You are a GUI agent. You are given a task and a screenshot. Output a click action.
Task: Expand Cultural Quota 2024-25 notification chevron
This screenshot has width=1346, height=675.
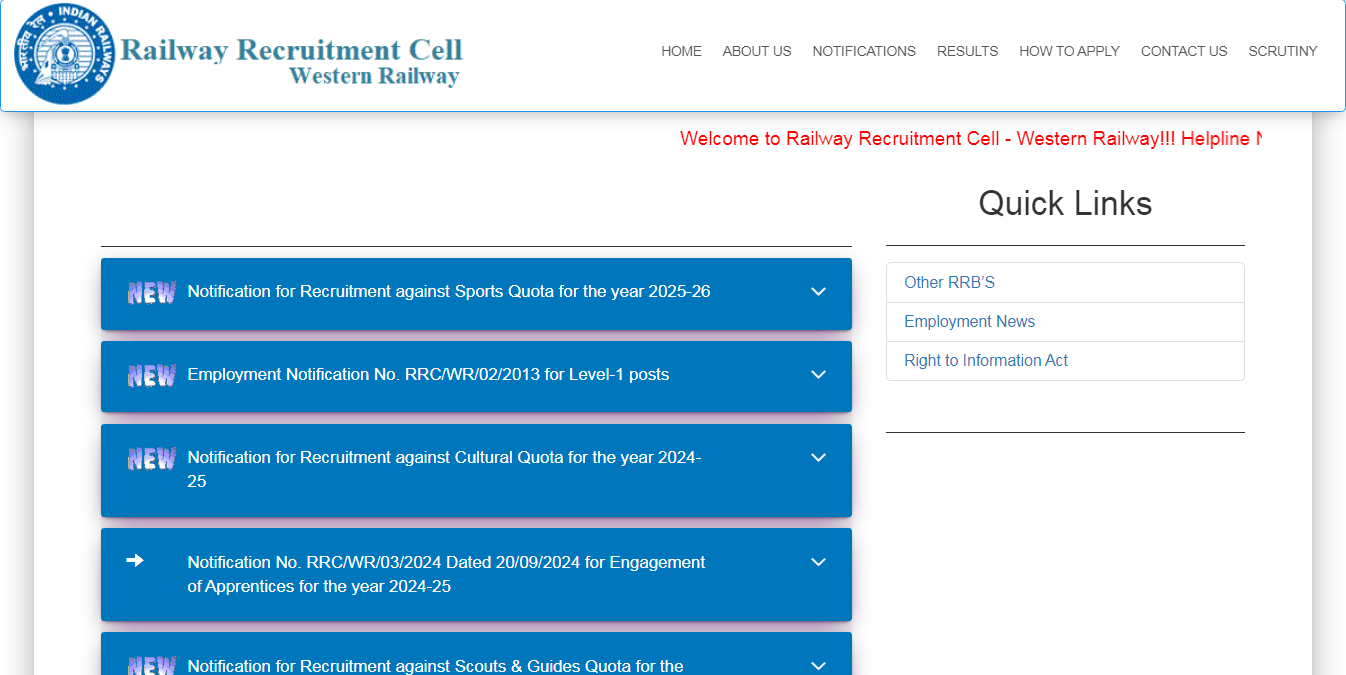[818, 458]
